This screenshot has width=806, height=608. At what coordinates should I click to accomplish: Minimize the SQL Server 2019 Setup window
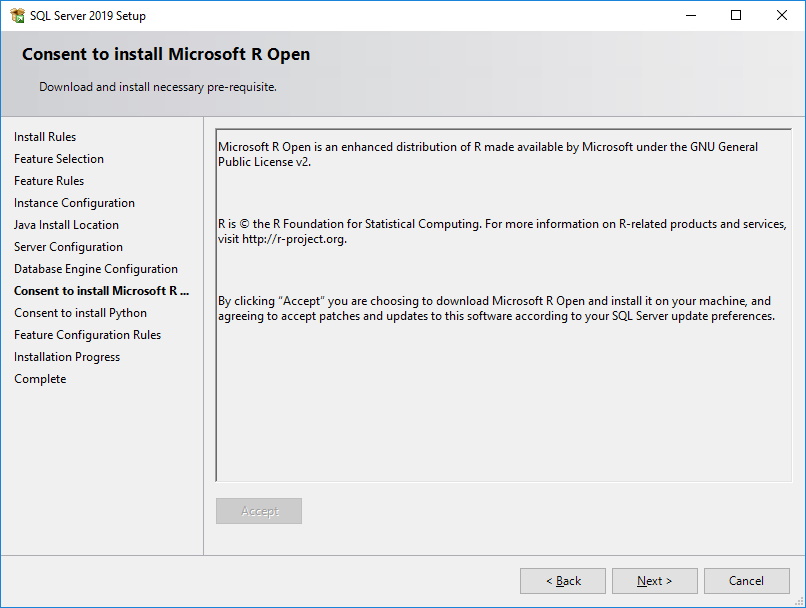[691, 15]
